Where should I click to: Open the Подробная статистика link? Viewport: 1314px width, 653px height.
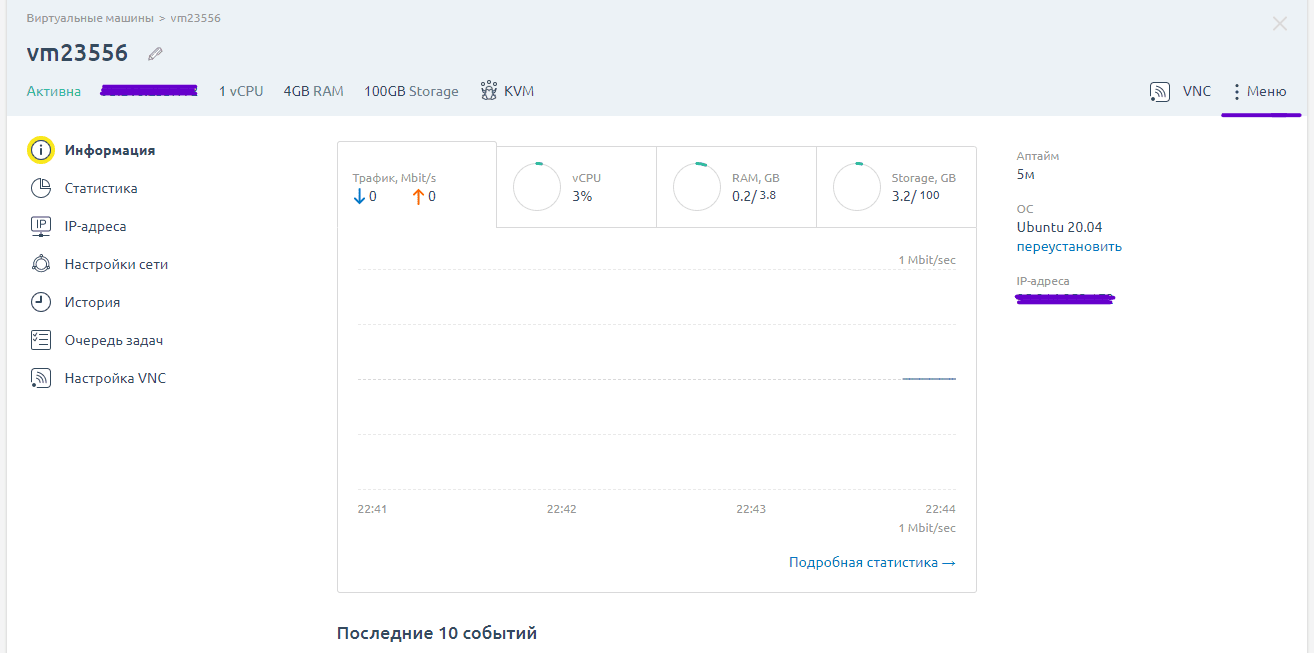pos(871,562)
